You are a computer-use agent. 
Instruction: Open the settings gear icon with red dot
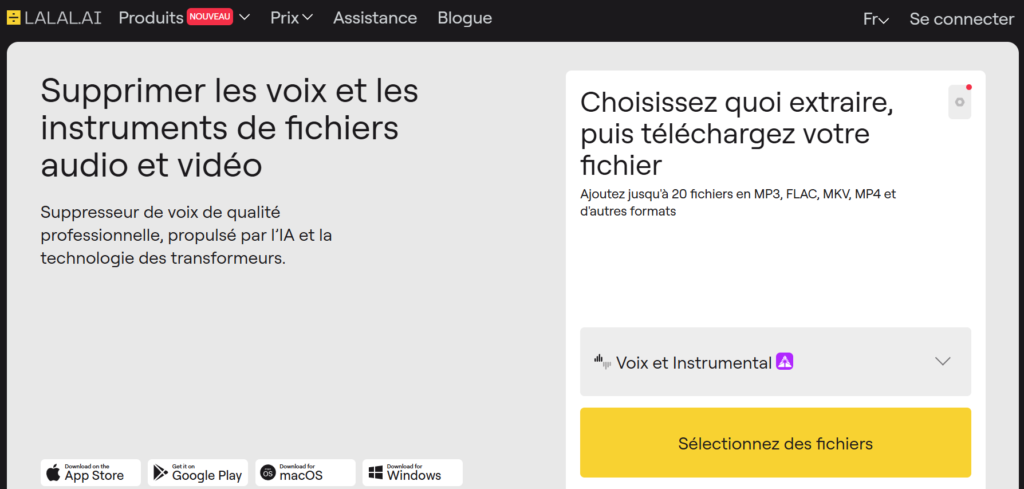(x=959, y=102)
